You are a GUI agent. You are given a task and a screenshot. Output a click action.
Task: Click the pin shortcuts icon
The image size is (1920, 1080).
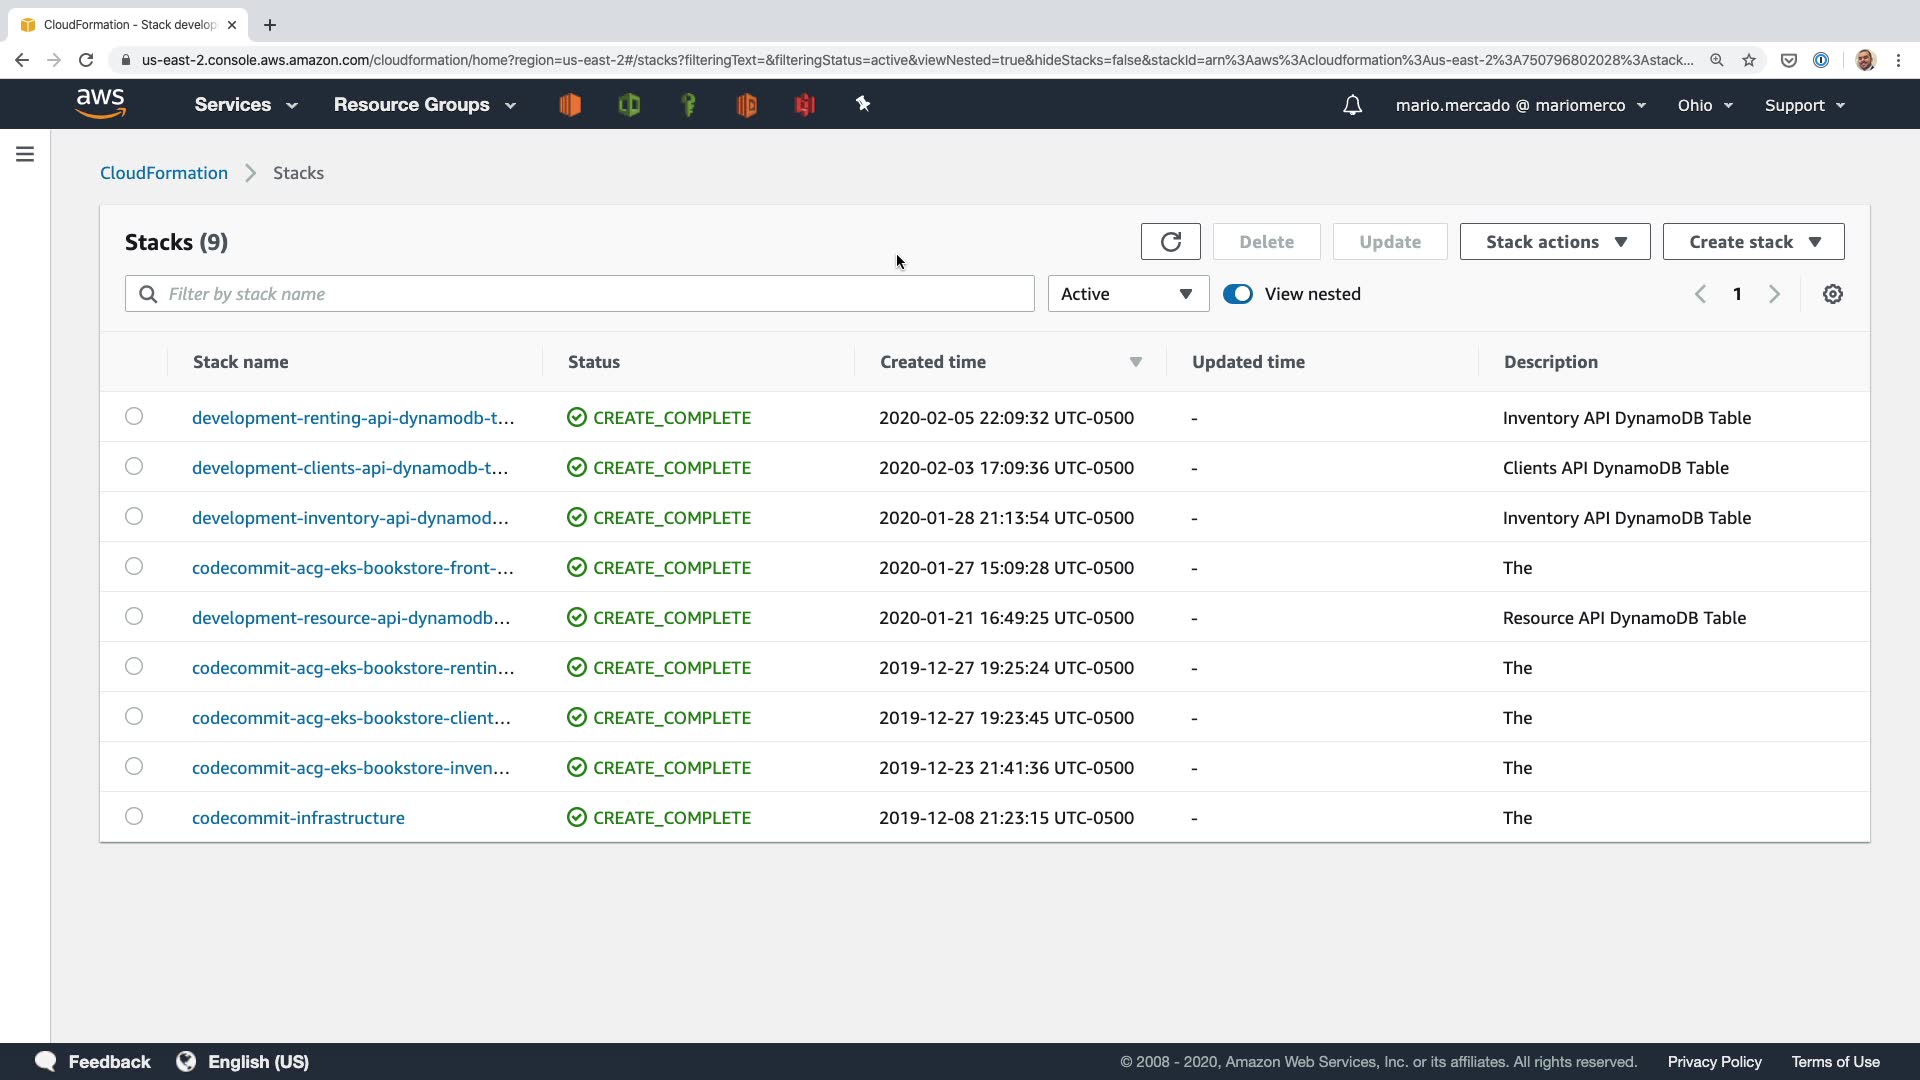tap(863, 104)
